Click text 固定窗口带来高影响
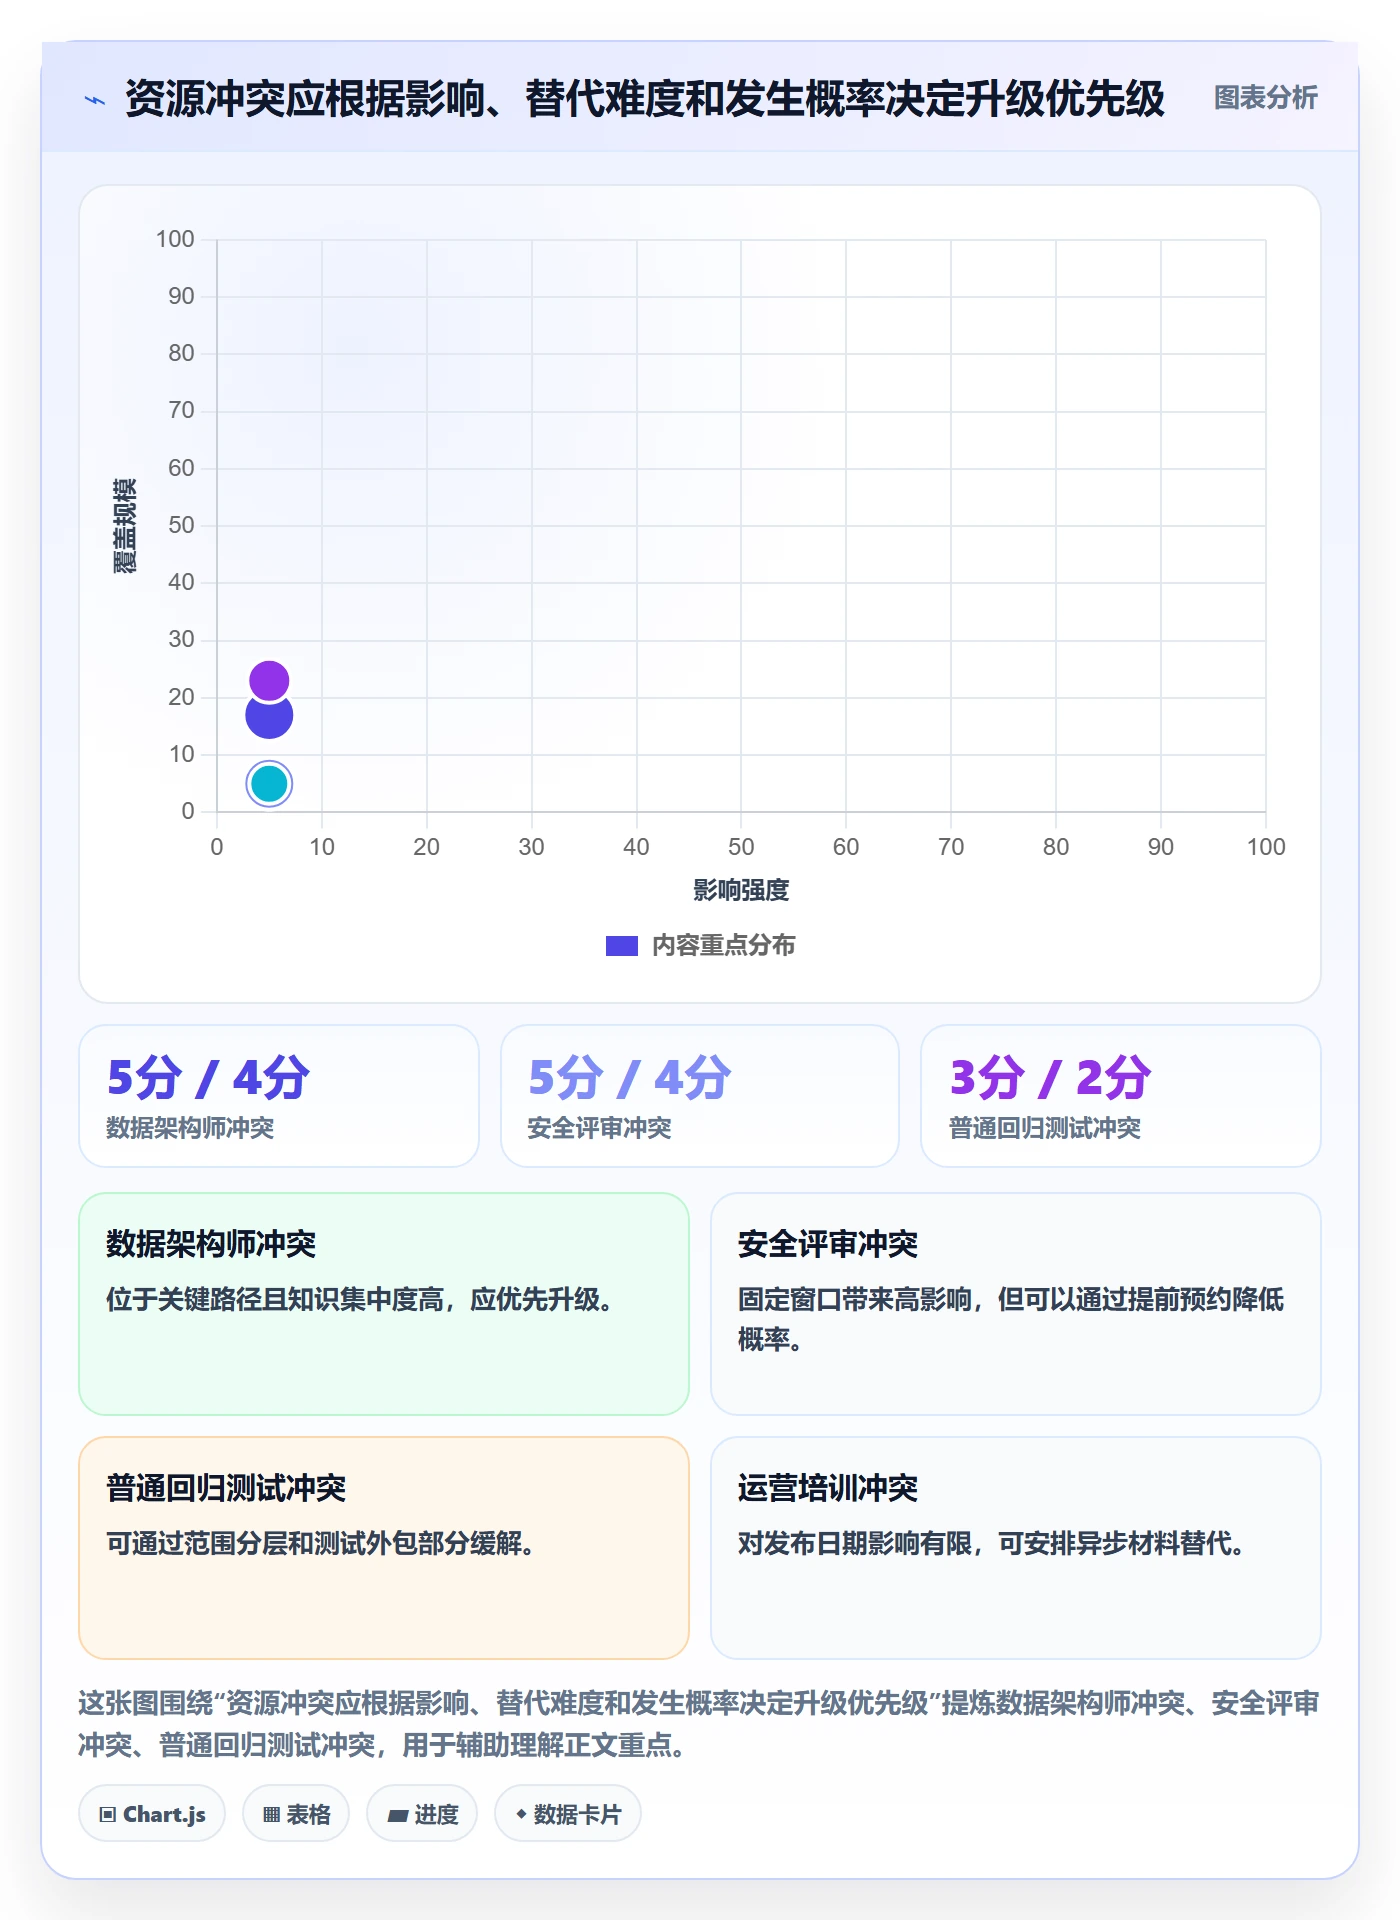The width and height of the screenshot is (1400, 1920). tap(855, 1300)
